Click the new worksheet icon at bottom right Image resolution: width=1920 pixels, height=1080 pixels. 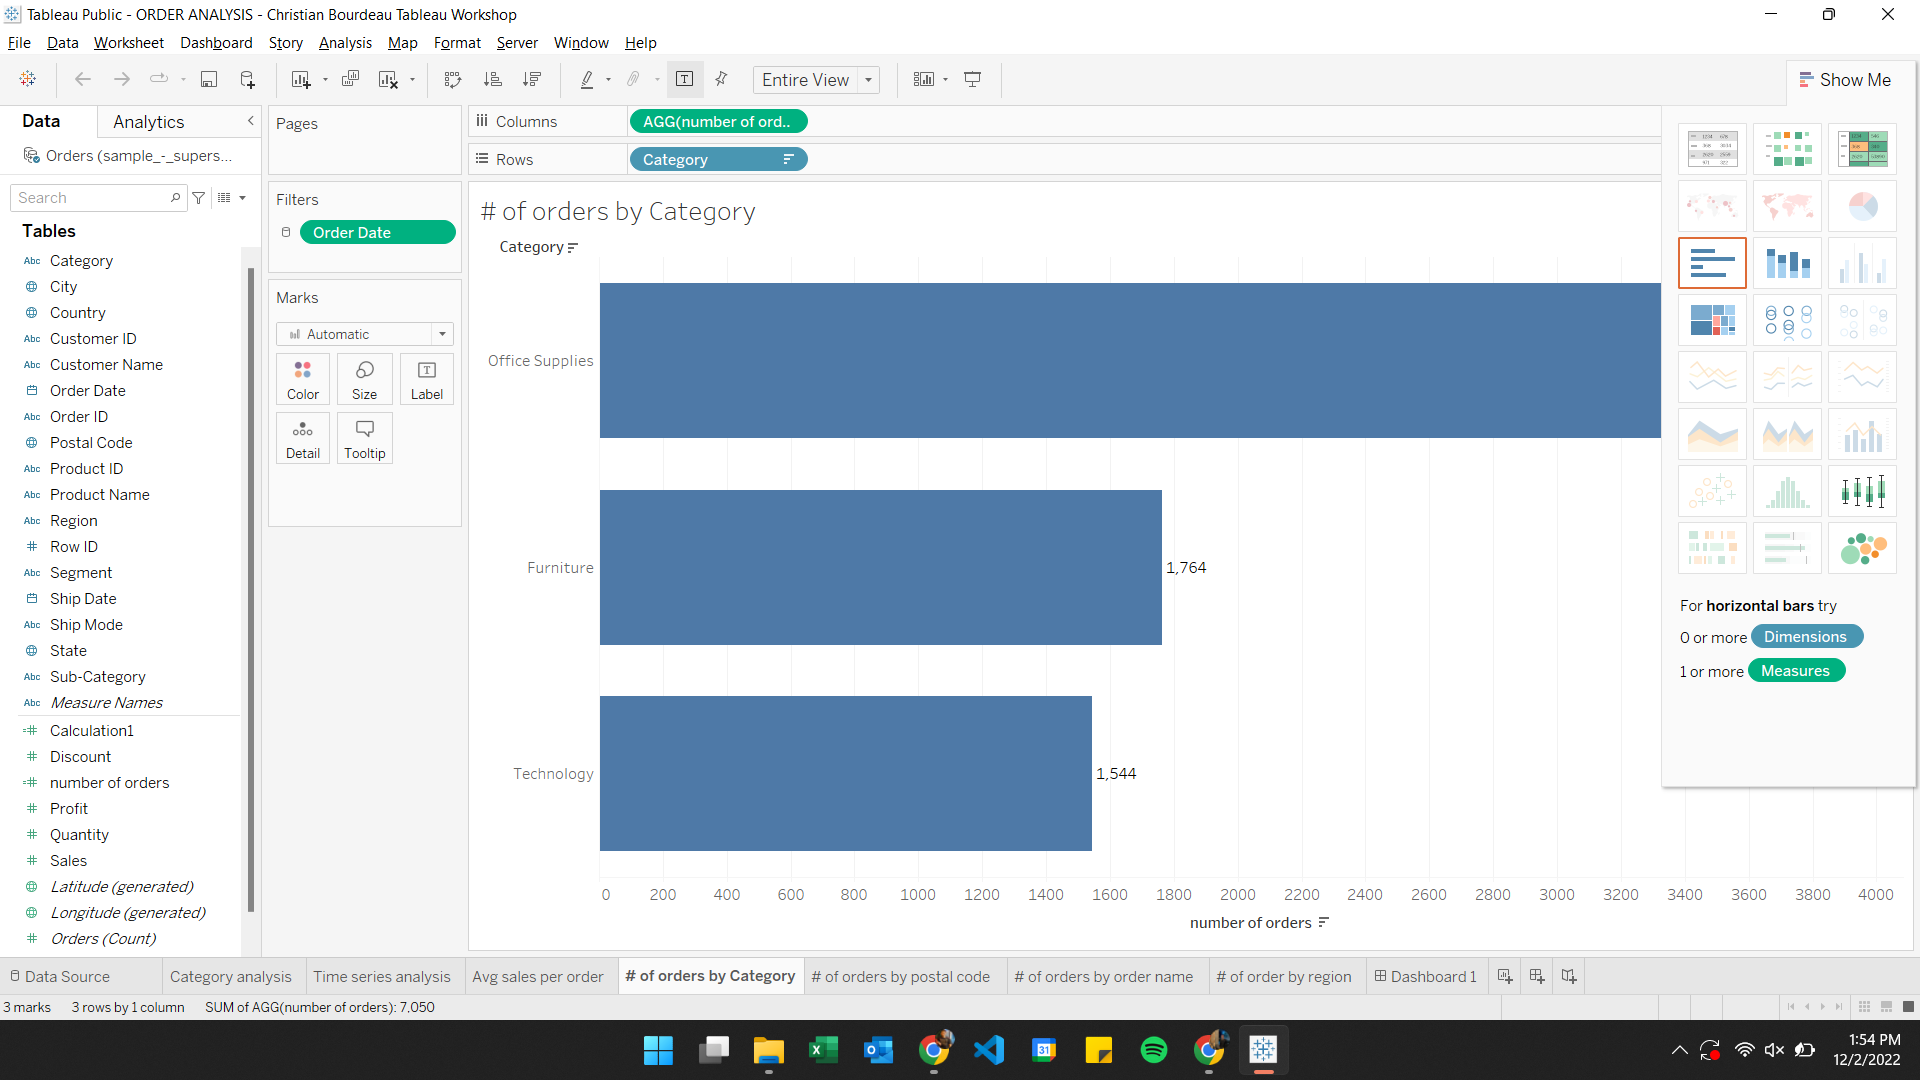(x=1504, y=976)
